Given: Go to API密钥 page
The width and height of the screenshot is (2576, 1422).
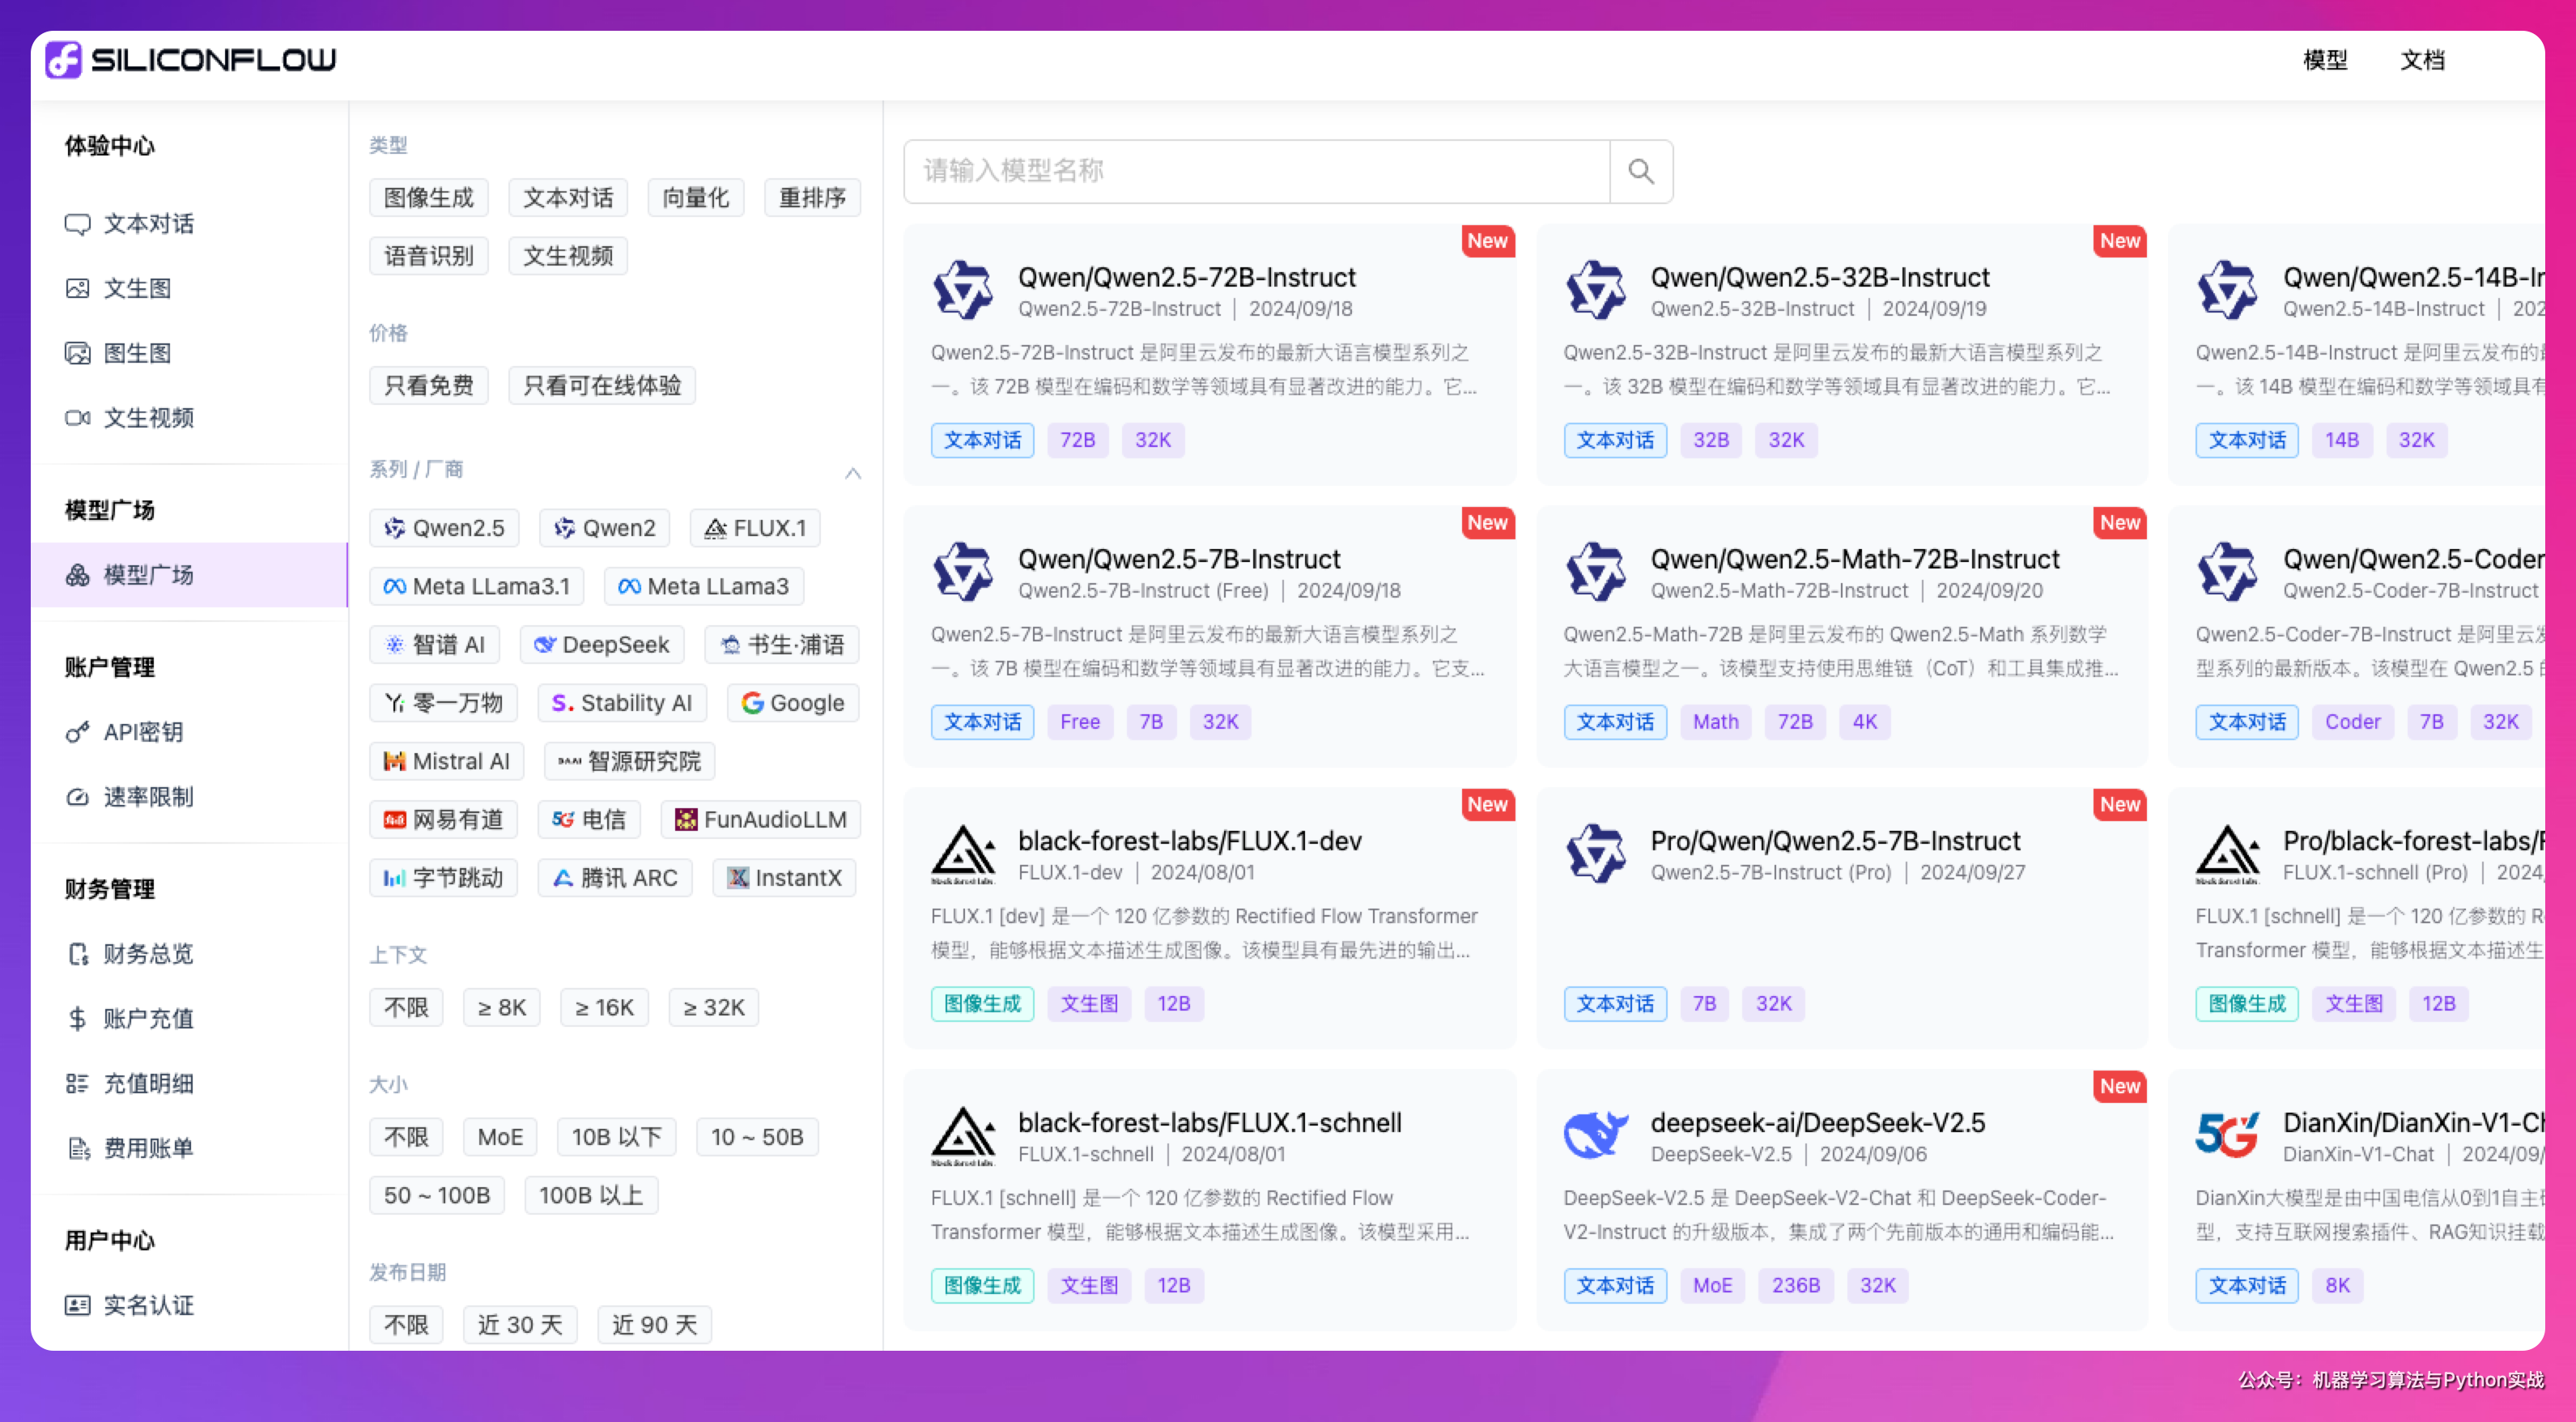Looking at the screenshot, I should coord(143,732).
